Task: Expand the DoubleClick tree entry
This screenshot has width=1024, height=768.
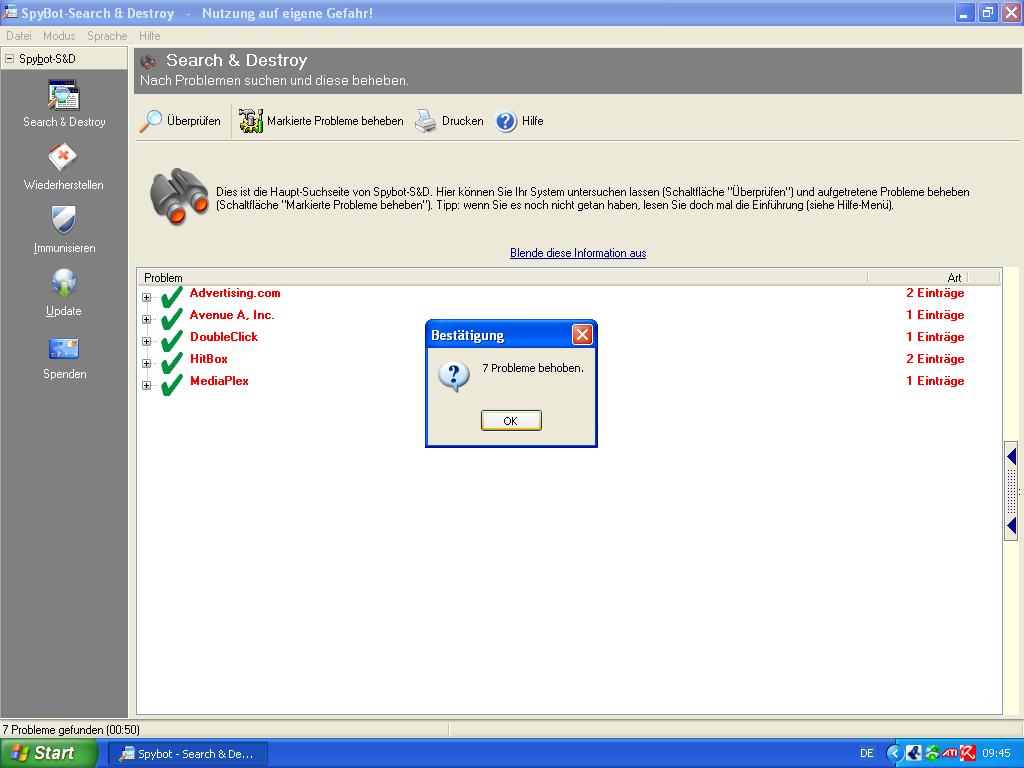Action: 146,342
